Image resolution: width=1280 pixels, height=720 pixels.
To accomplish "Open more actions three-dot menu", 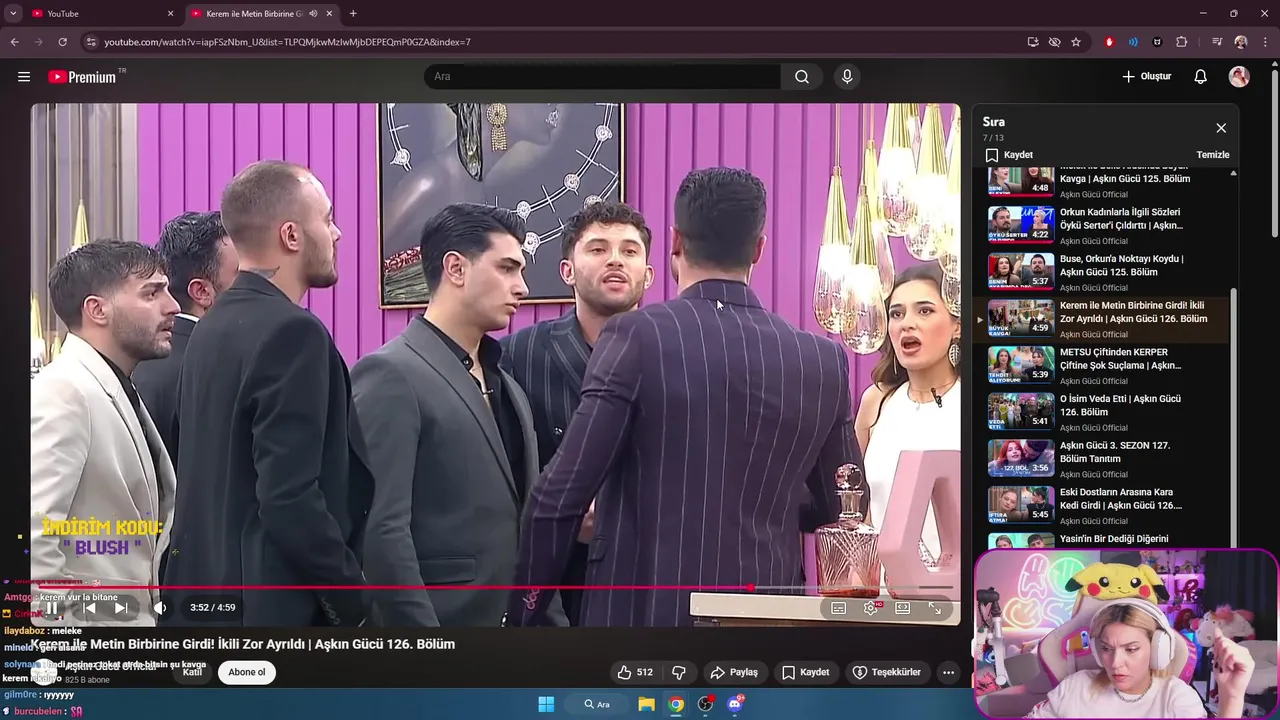I will tap(948, 672).
